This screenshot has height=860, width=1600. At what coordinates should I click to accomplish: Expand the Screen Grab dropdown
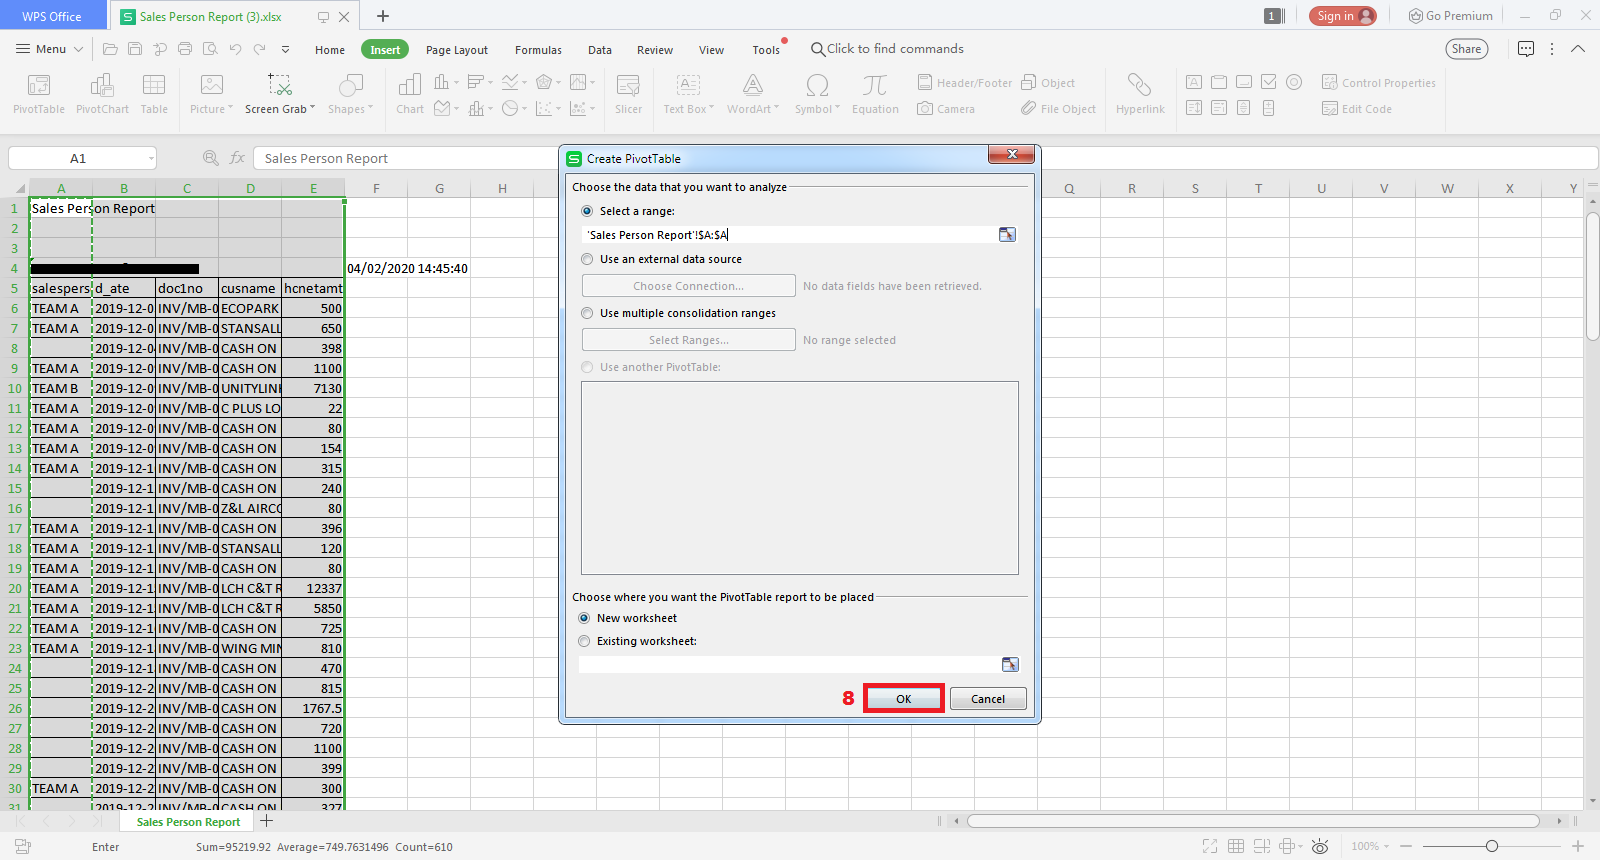pyautogui.click(x=313, y=109)
